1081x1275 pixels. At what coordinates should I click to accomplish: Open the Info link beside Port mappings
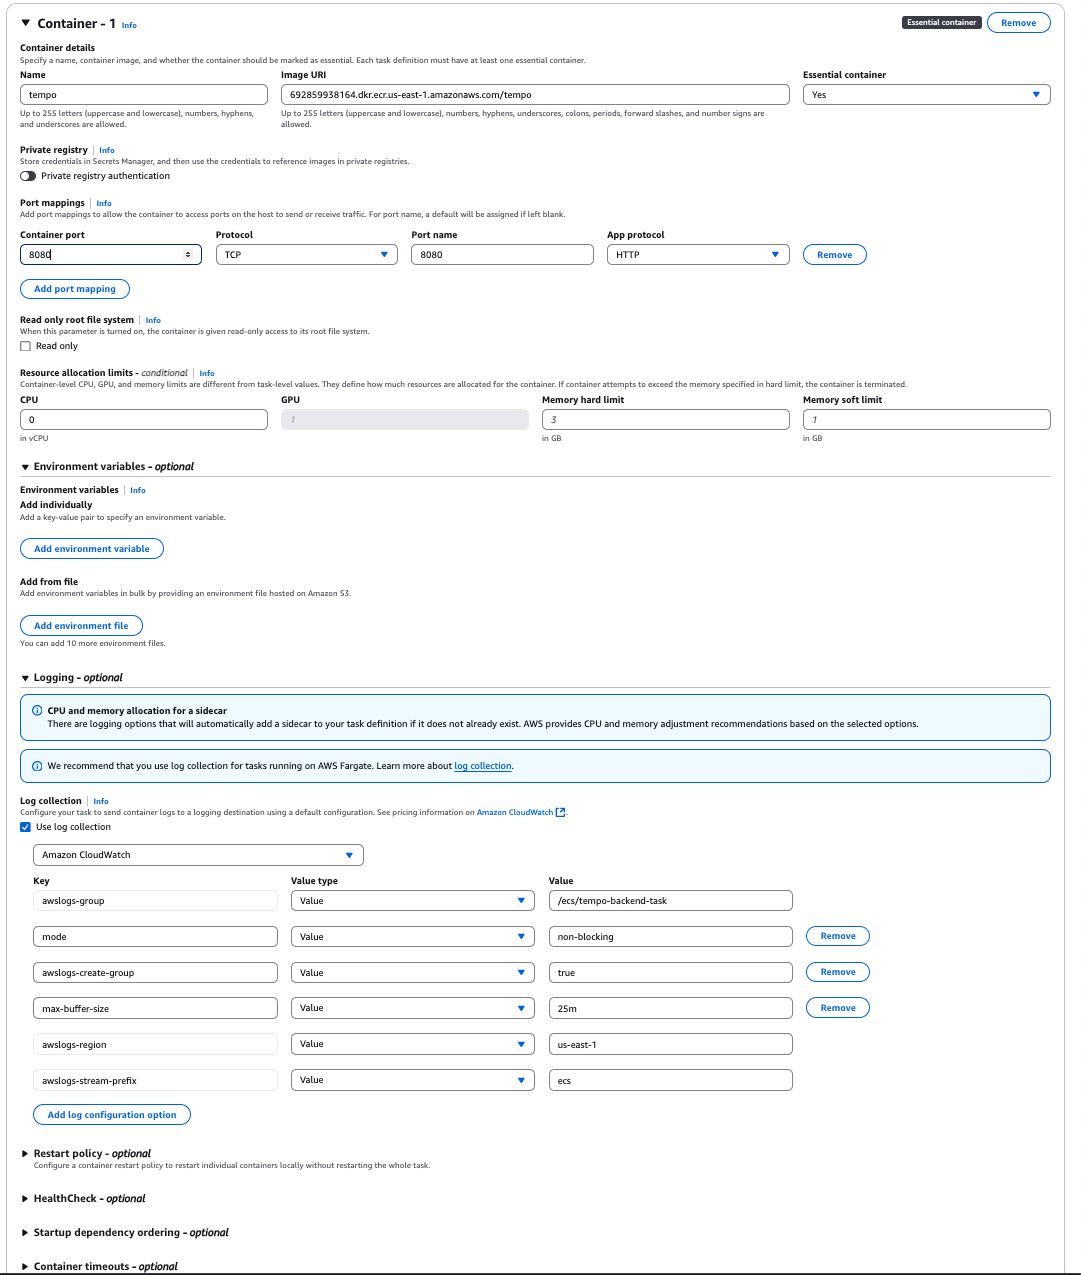(104, 203)
